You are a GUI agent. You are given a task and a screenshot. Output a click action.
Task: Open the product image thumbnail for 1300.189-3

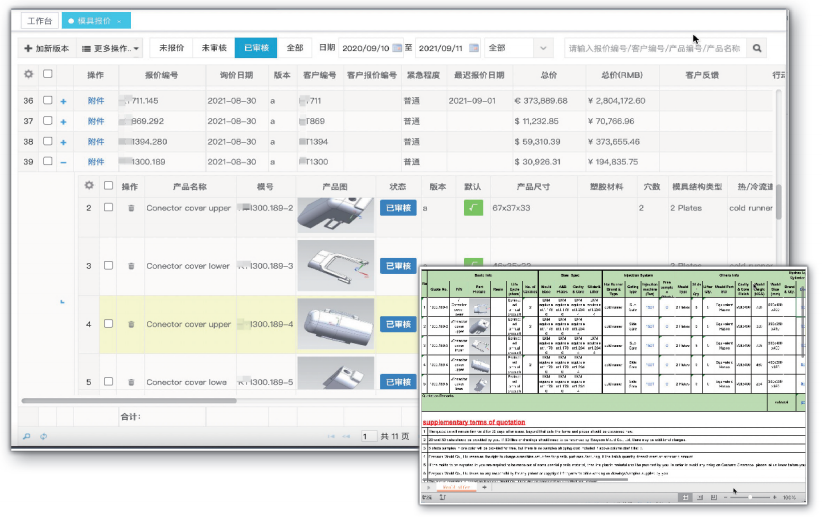pos(336,266)
